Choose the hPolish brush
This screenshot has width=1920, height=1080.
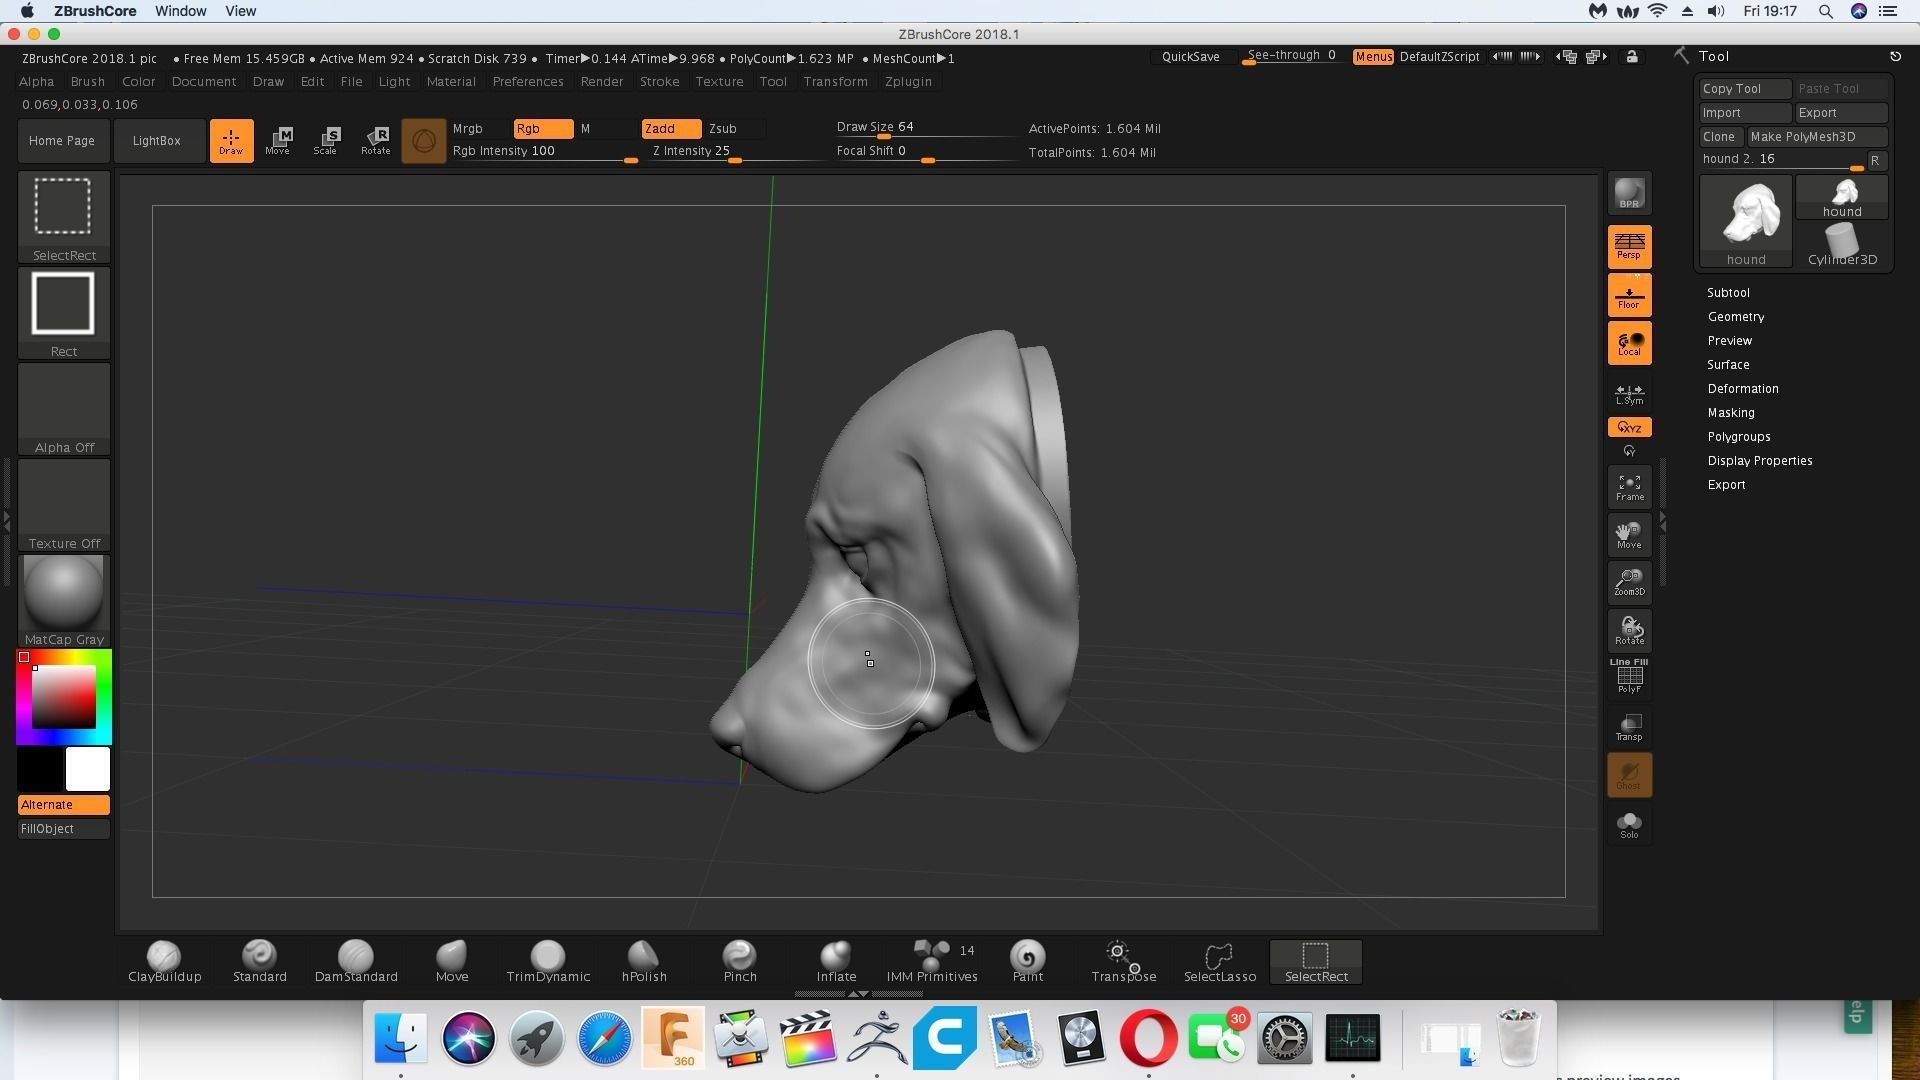pos(644,962)
